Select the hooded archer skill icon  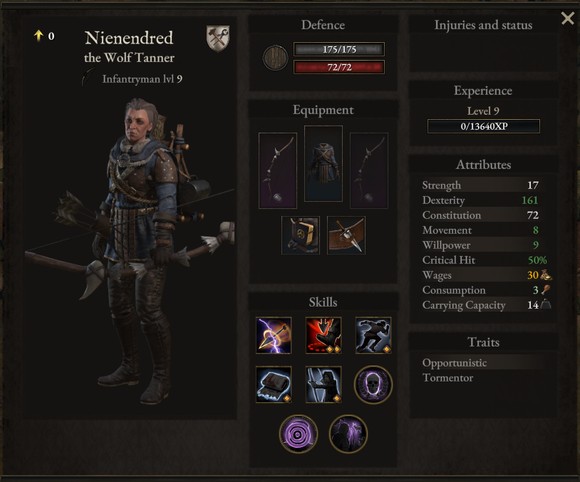coord(323,385)
